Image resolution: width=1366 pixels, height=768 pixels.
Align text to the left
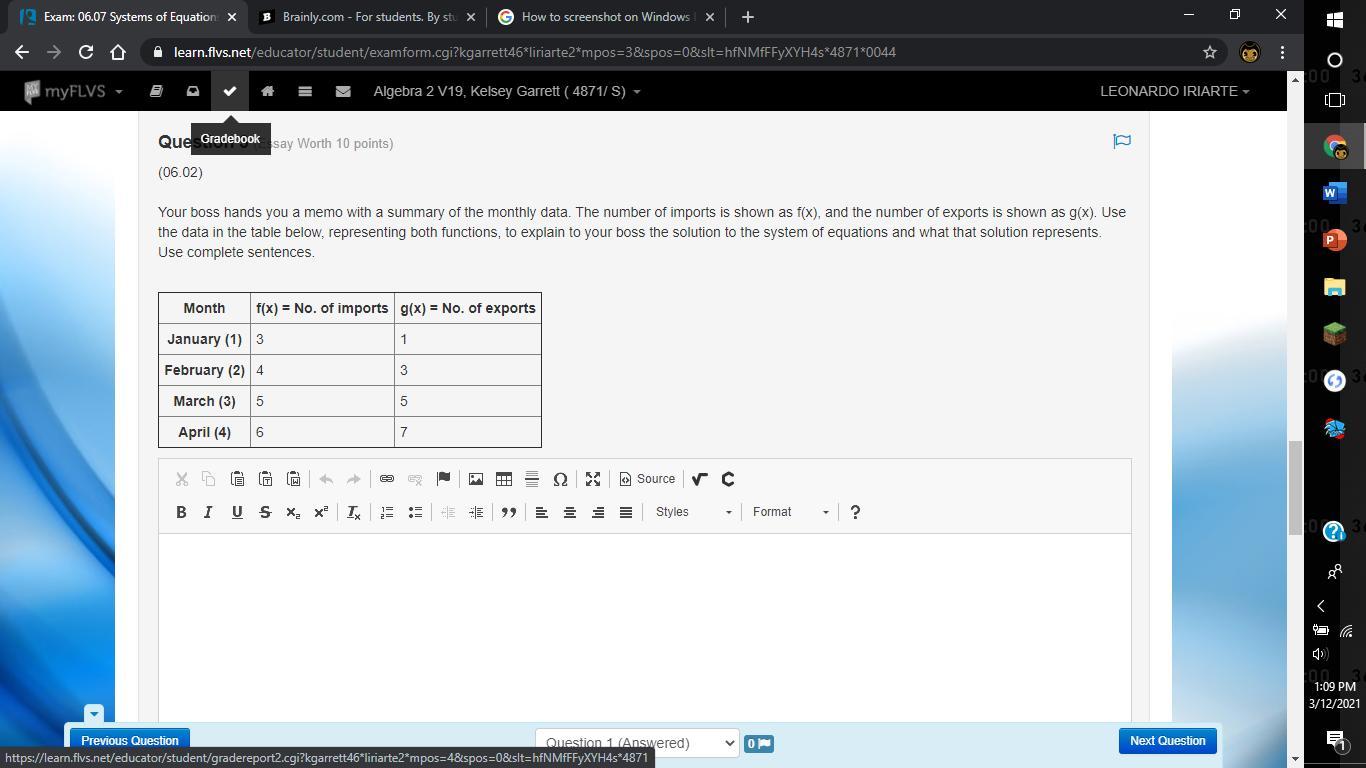[542, 512]
